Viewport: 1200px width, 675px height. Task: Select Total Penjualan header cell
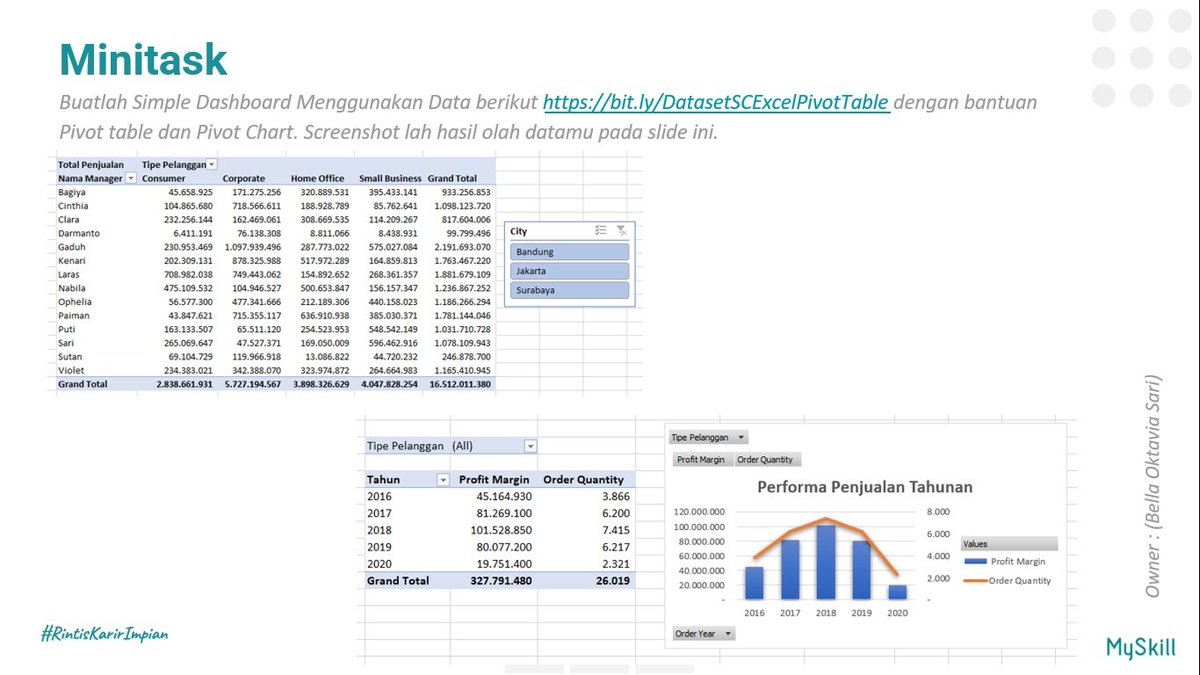[91, 164]
